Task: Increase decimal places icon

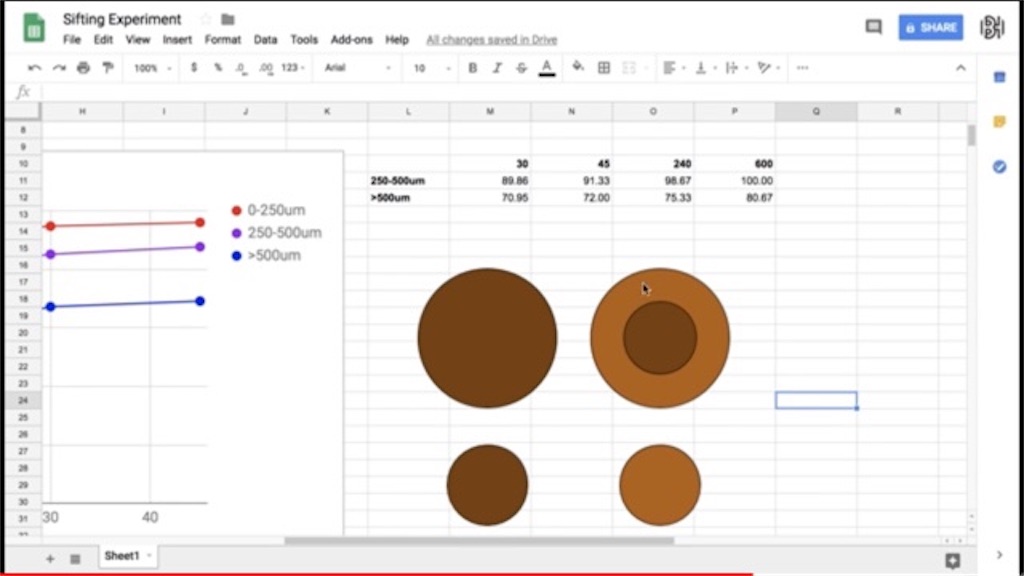Action: tap(266, 68)
